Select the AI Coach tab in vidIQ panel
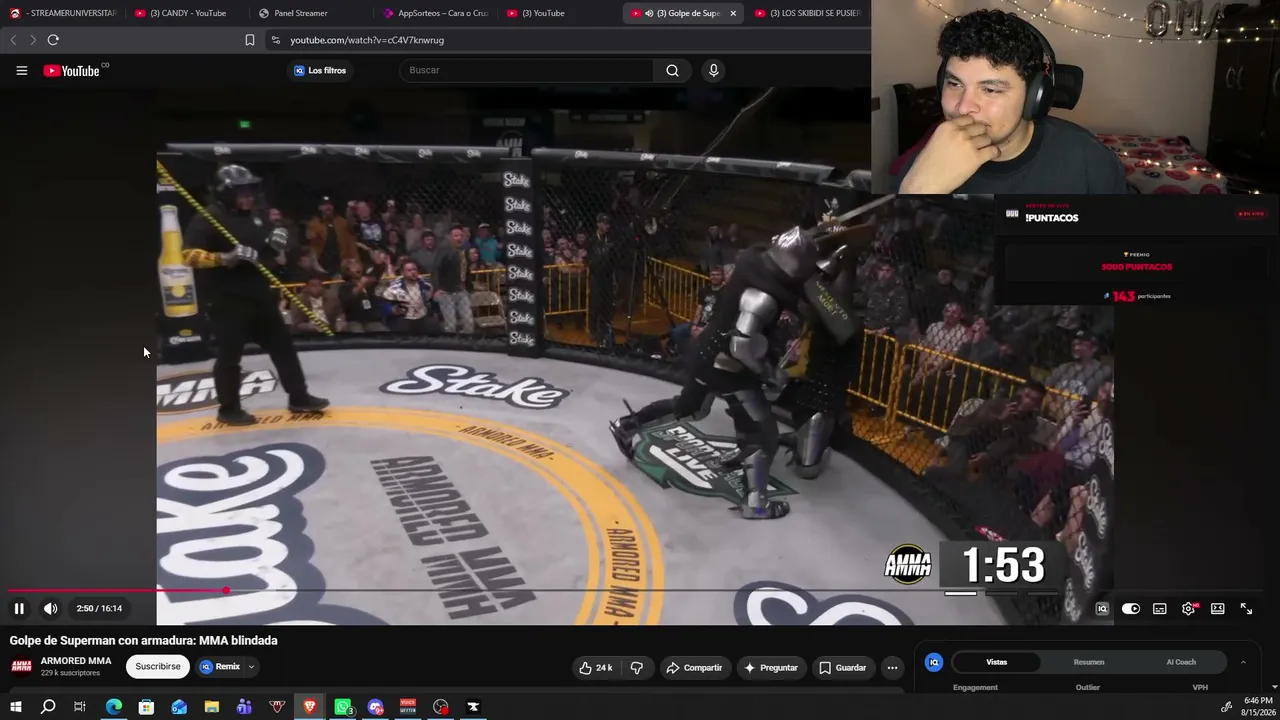The image size is (1280, 720). click(x=1181, y=662)
